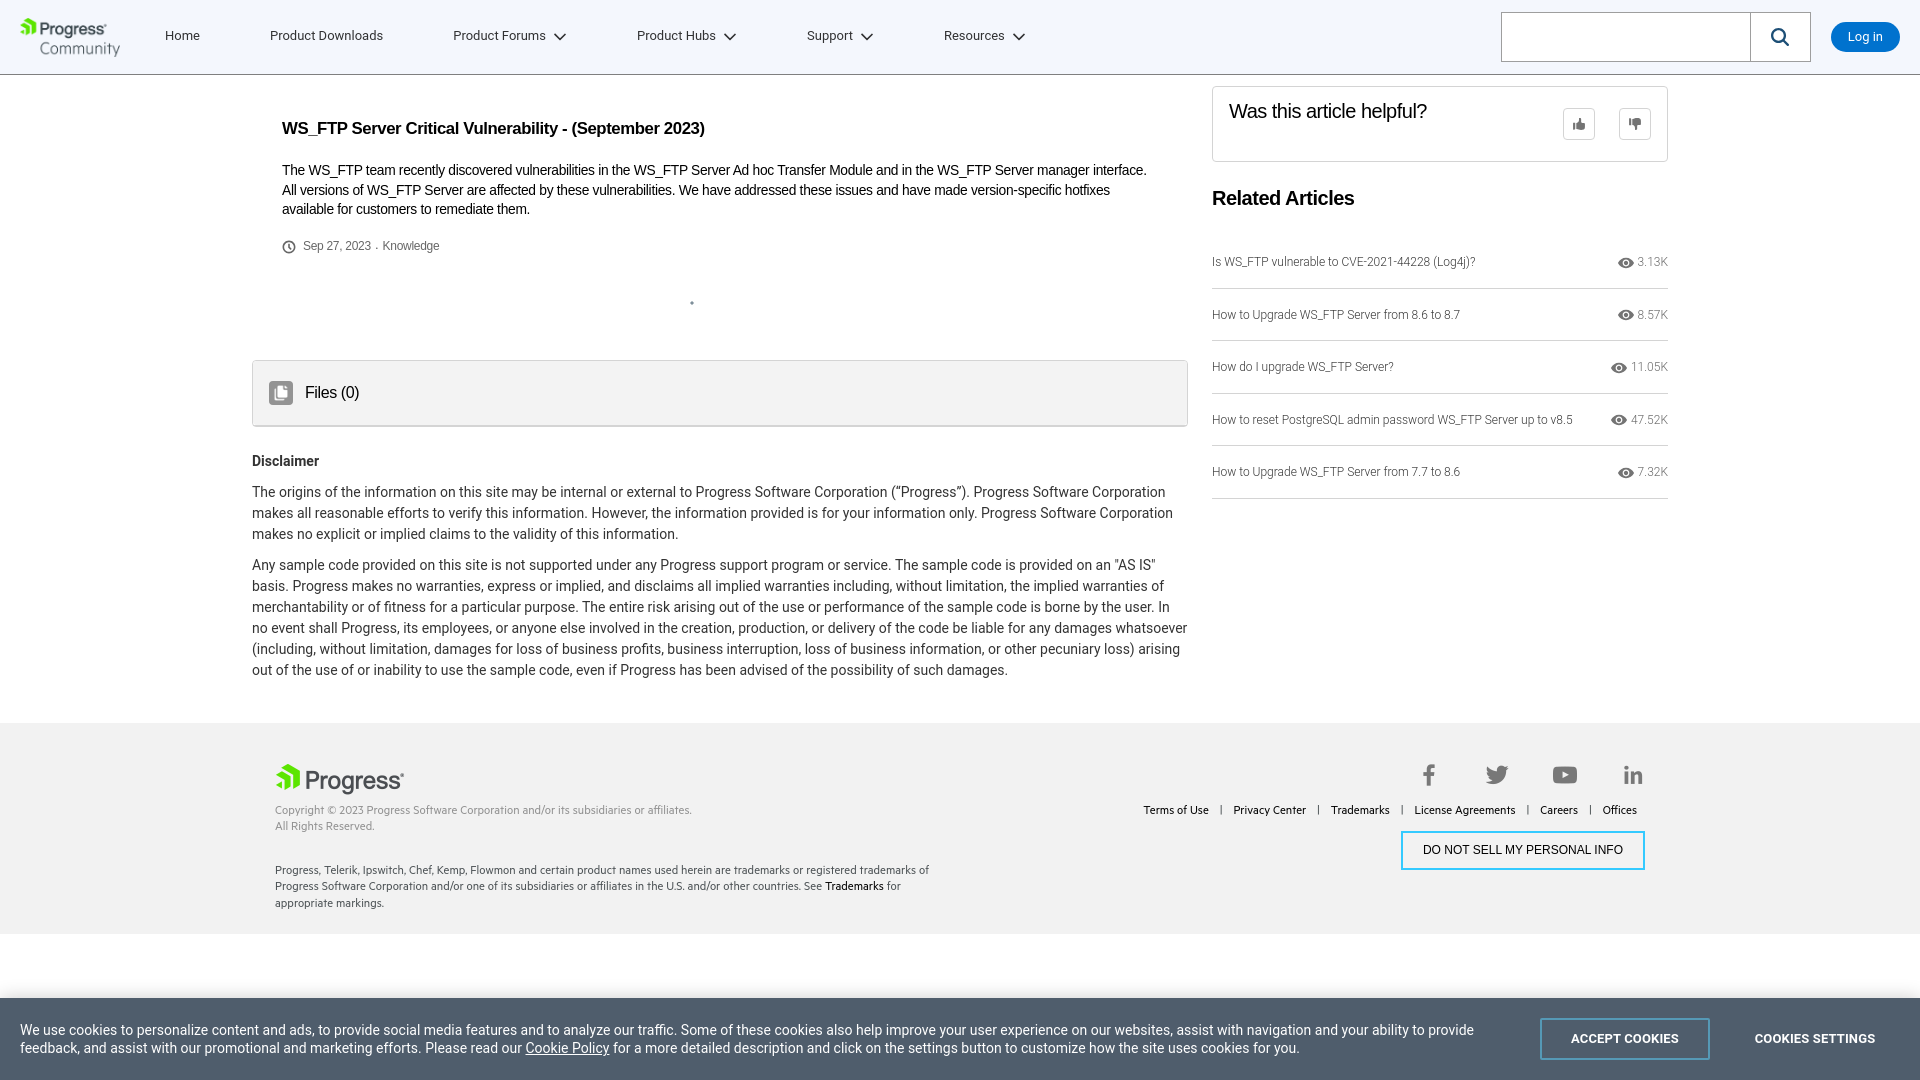
Task: Click eye icon next to 11.05K views
Action: (1619, 368)
